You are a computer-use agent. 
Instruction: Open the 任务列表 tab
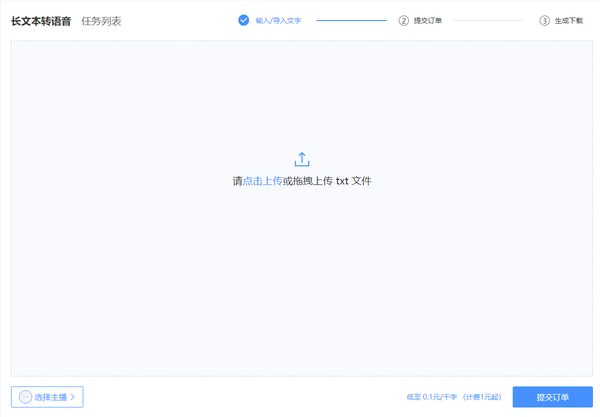point(101,21)
